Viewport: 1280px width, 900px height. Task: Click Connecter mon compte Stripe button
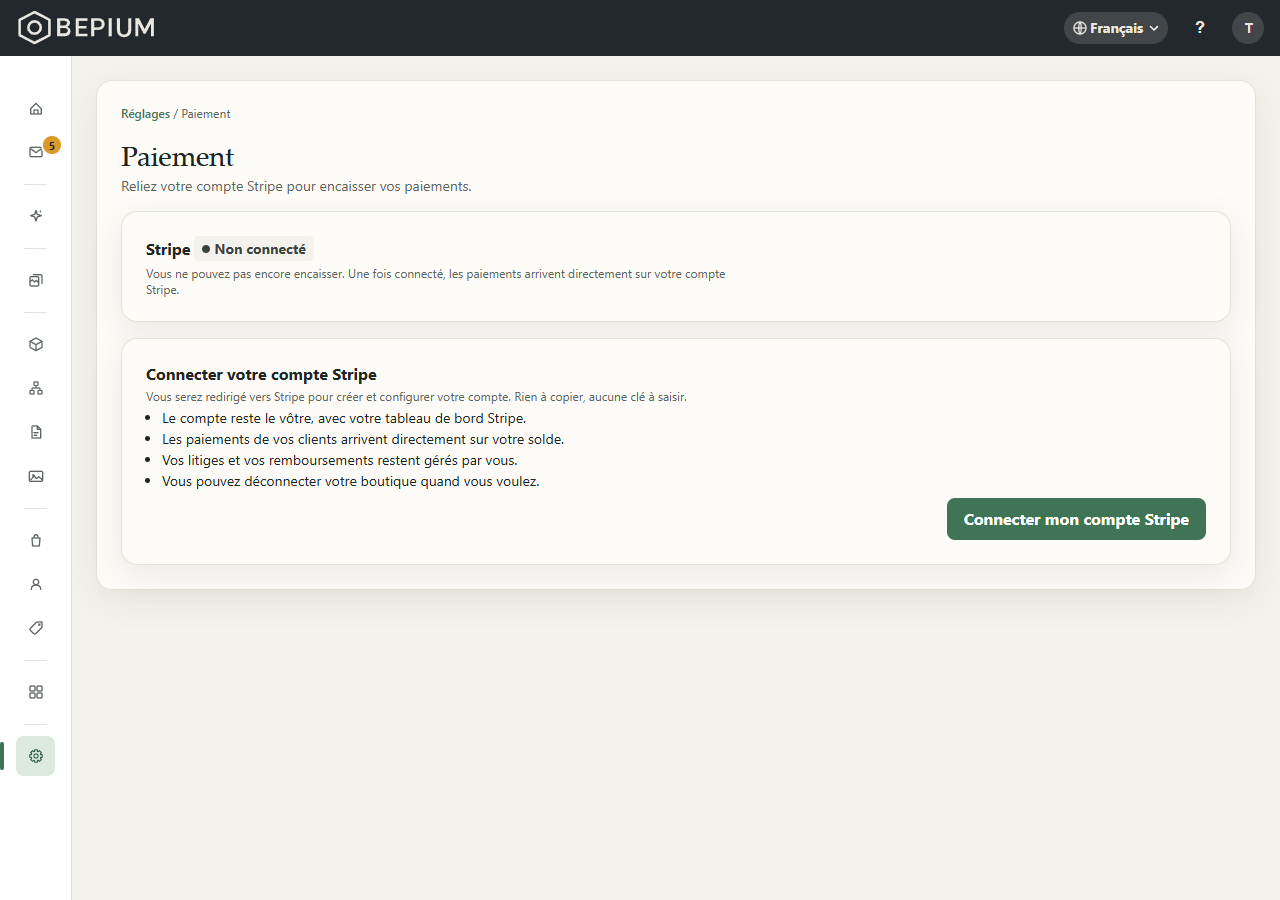click(x=1076, y=519)
